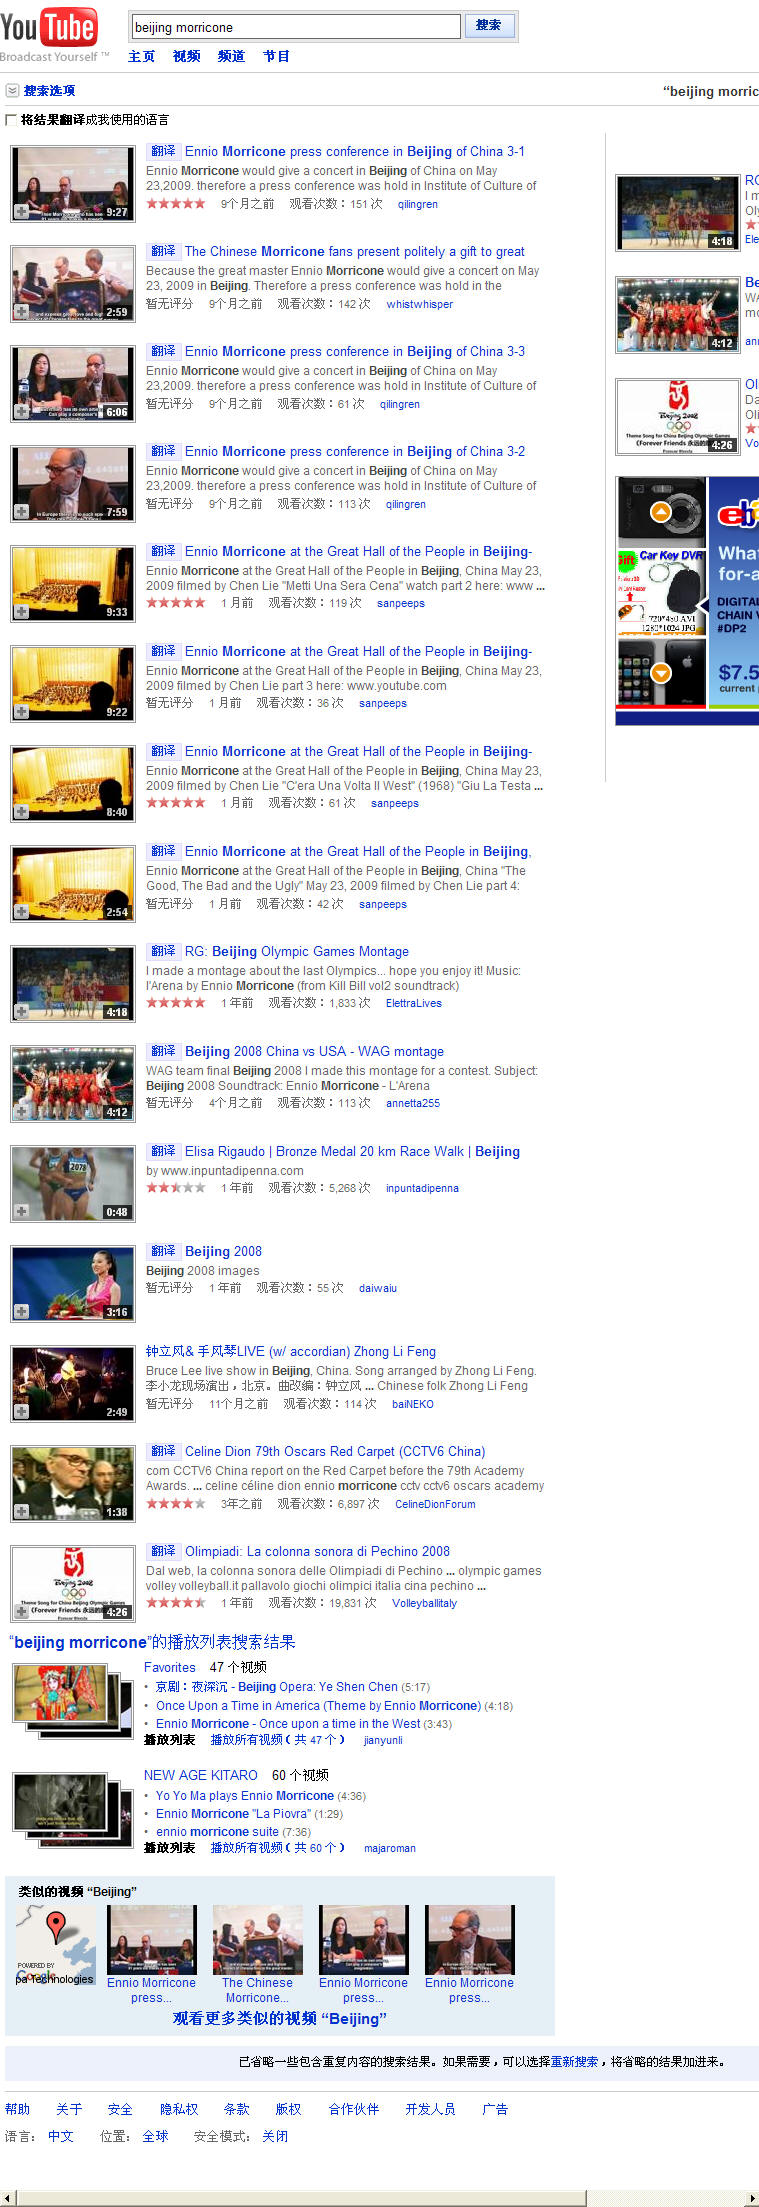The image size is (759, 2207).
Task: Open uploader Volleyballitaly channel link
Action: (424, 1603)
